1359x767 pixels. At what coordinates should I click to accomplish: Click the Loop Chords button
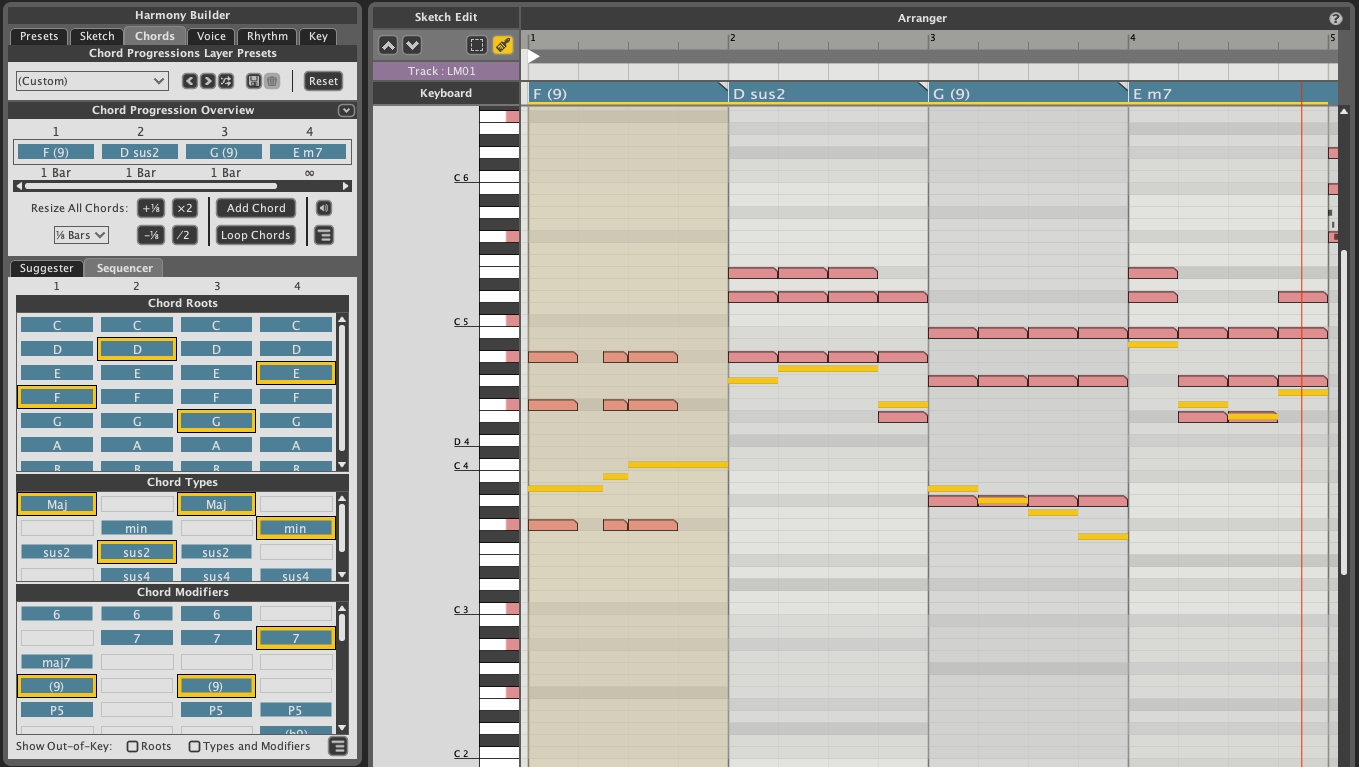256,235
